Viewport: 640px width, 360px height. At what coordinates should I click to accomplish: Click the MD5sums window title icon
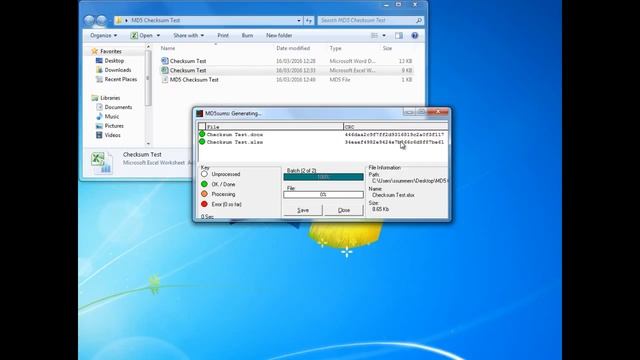pyautogui.click(x=200, y=113)
